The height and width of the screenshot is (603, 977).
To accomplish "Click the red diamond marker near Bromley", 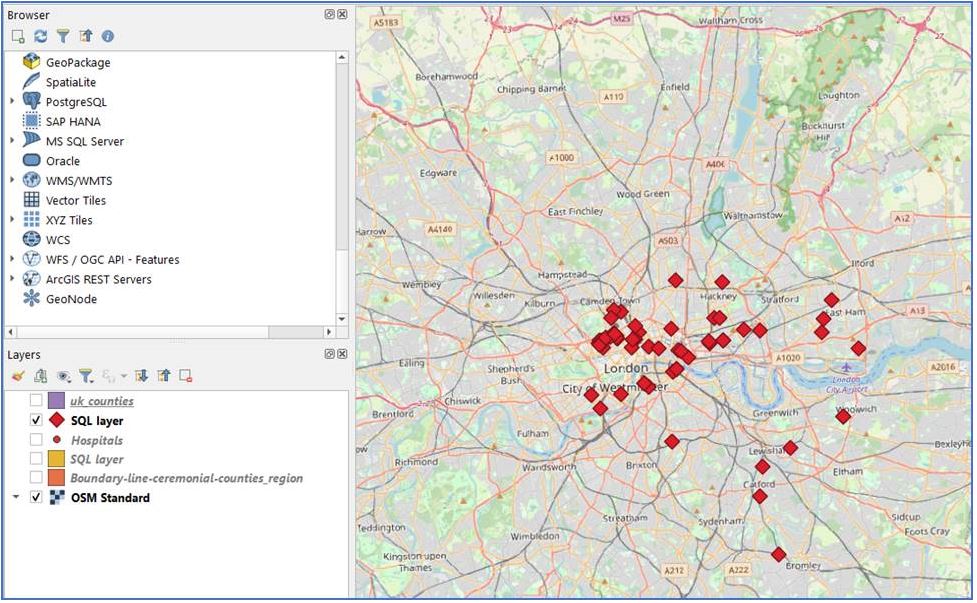I will click(779, 554).
